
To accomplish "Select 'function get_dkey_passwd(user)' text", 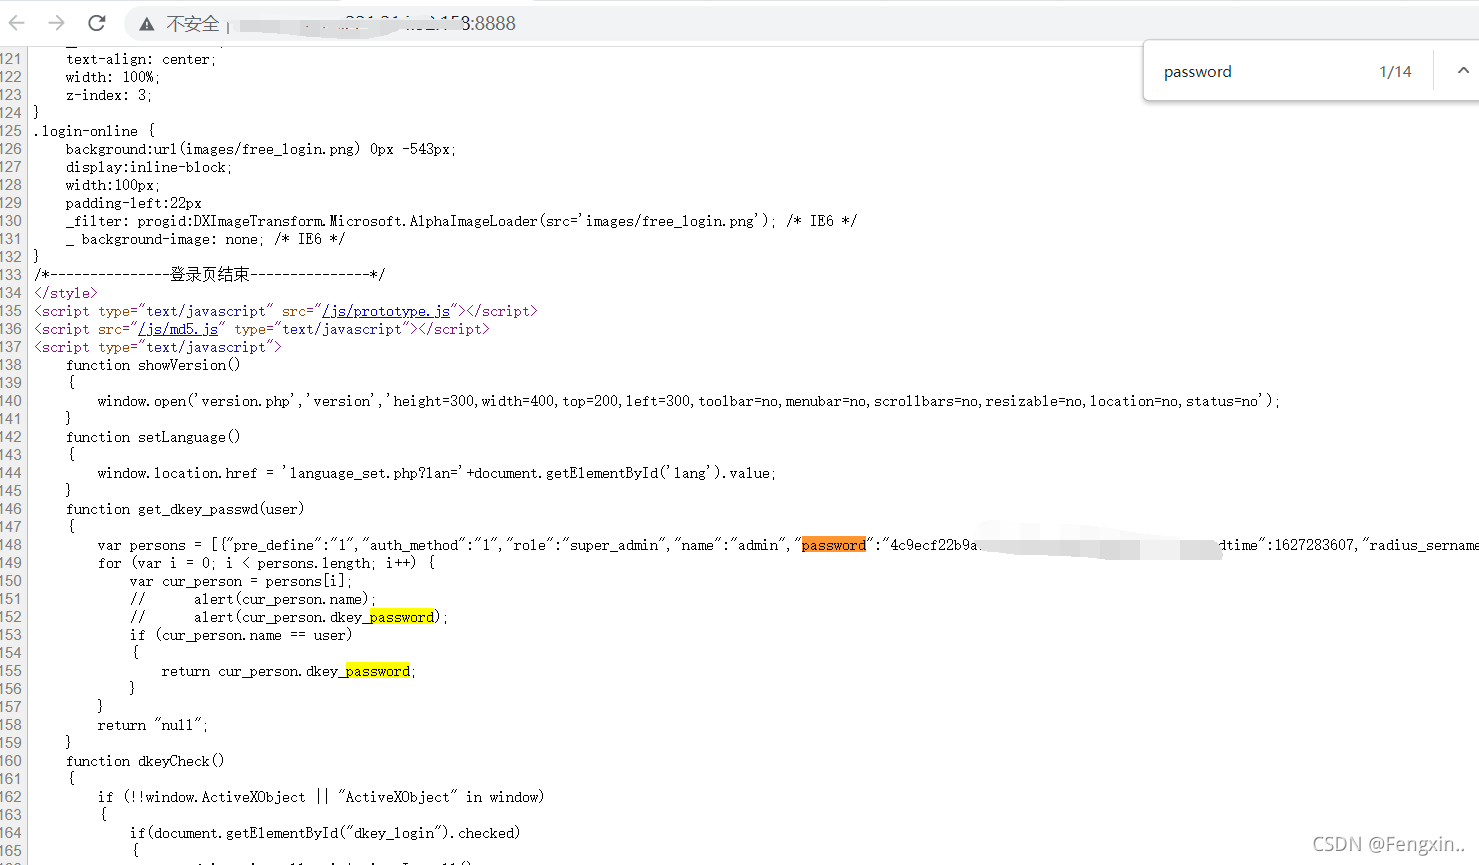I will click(x=185, y=509).
